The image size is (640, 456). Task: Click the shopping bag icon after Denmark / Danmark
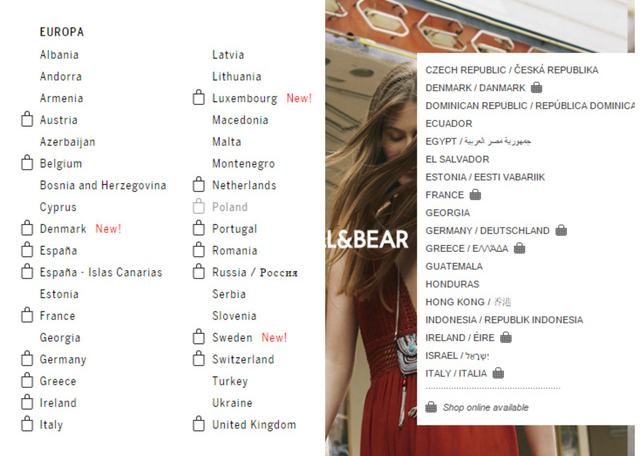[536, 87]
